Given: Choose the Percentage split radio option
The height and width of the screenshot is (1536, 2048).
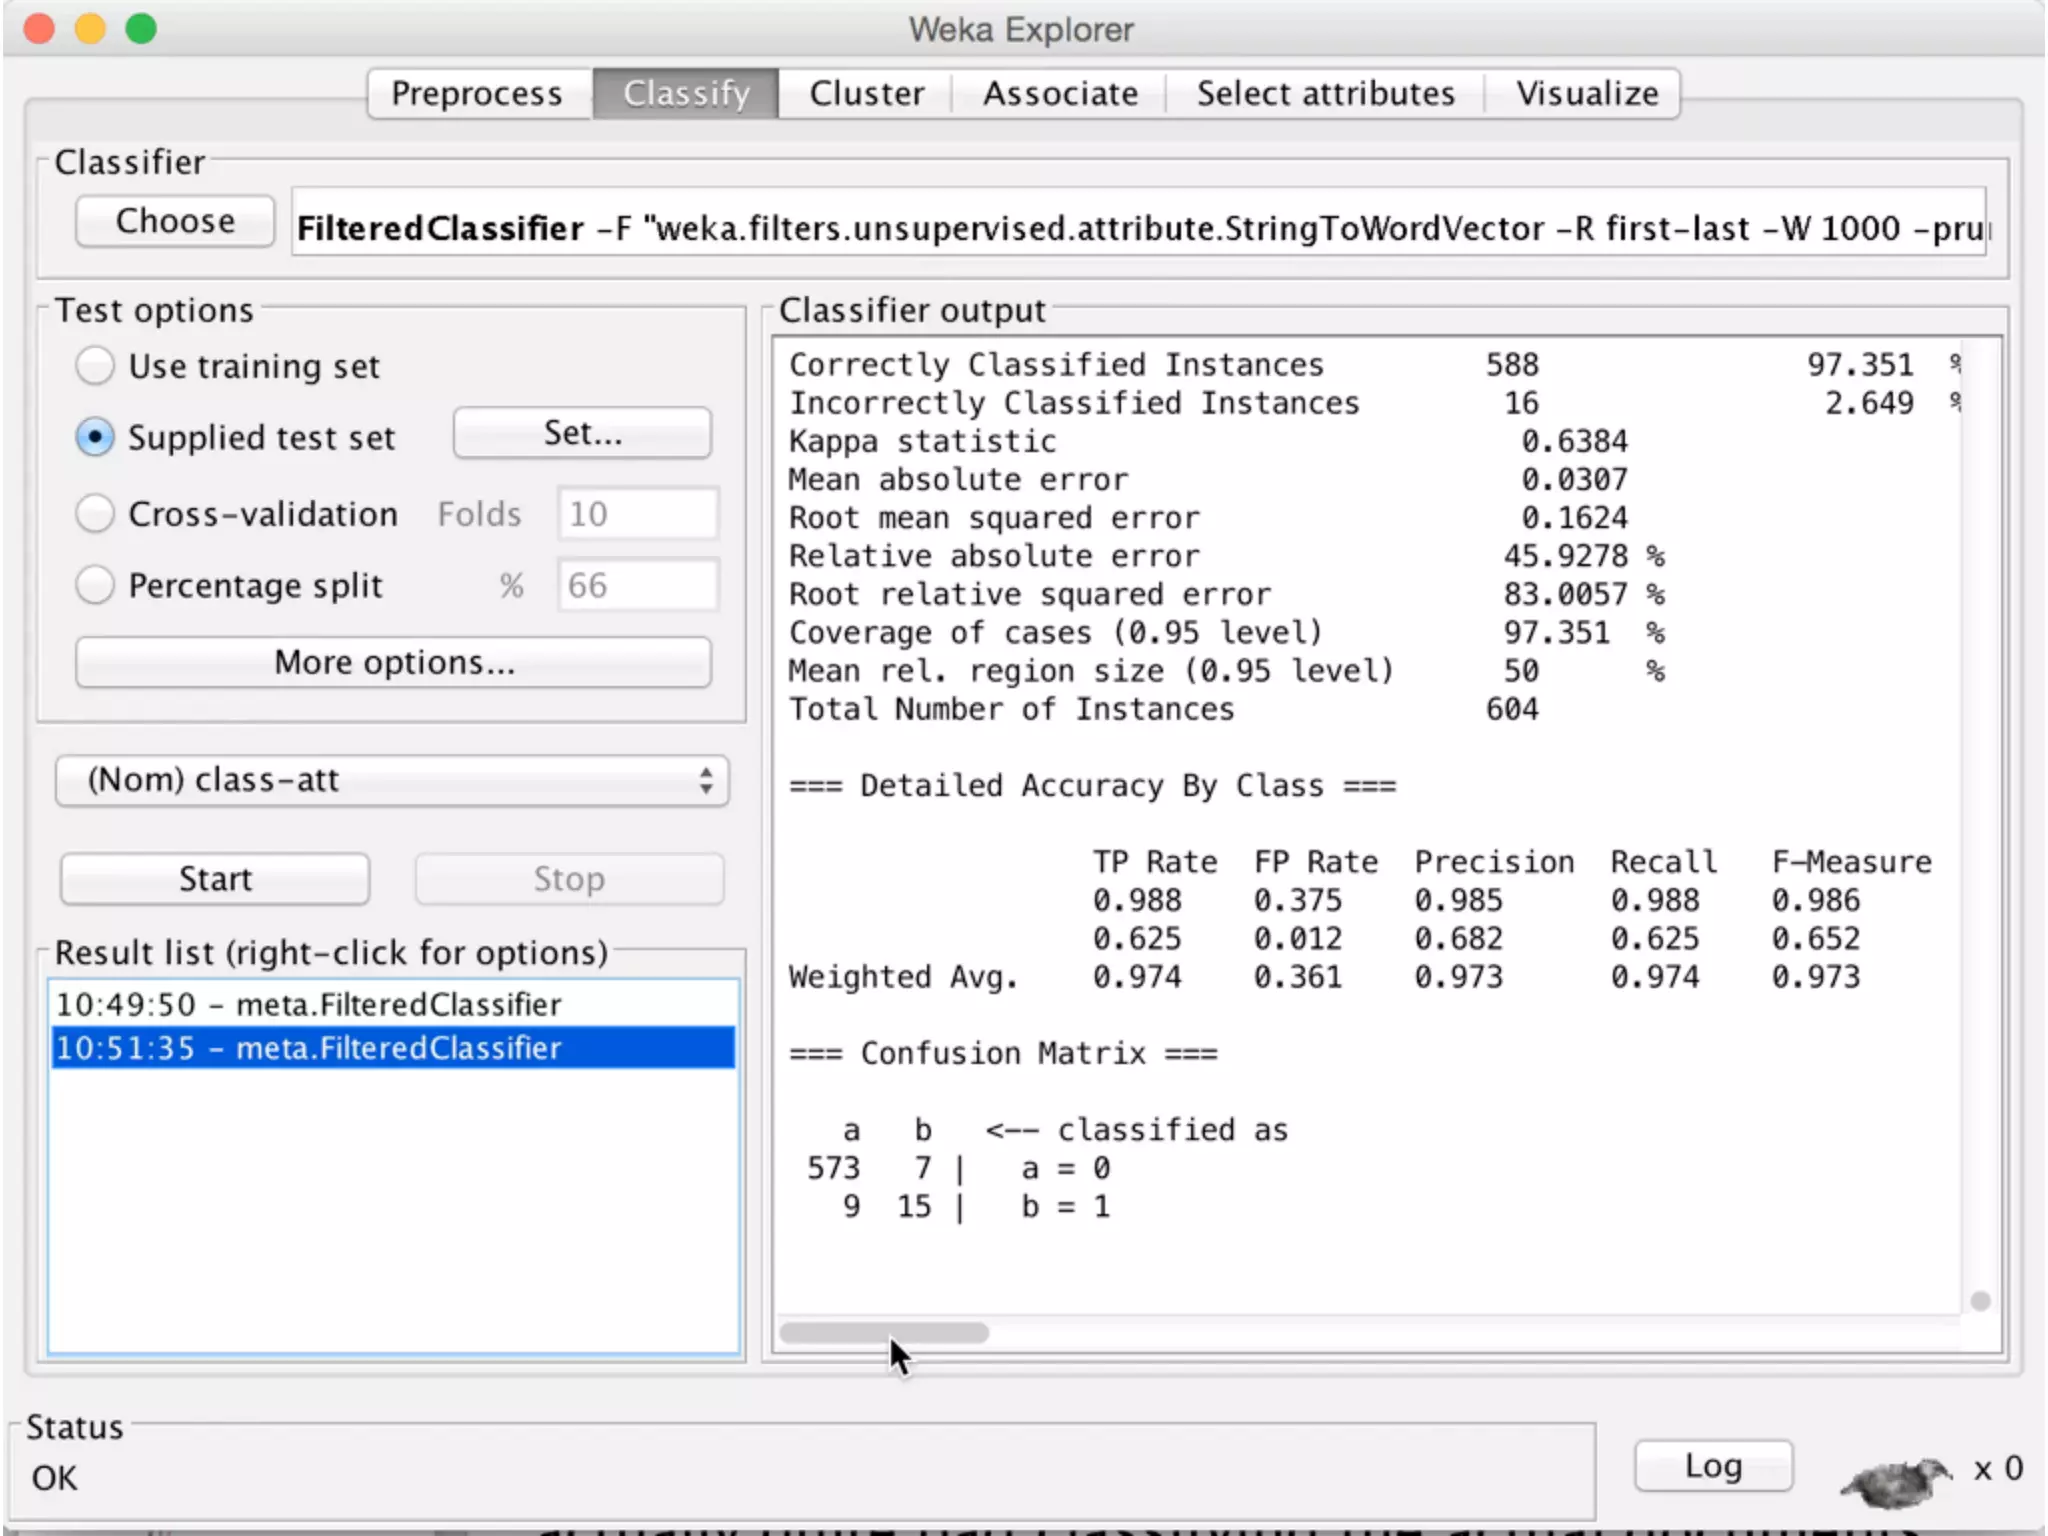Looking at the screenshot, I should [x=95, y=585].
